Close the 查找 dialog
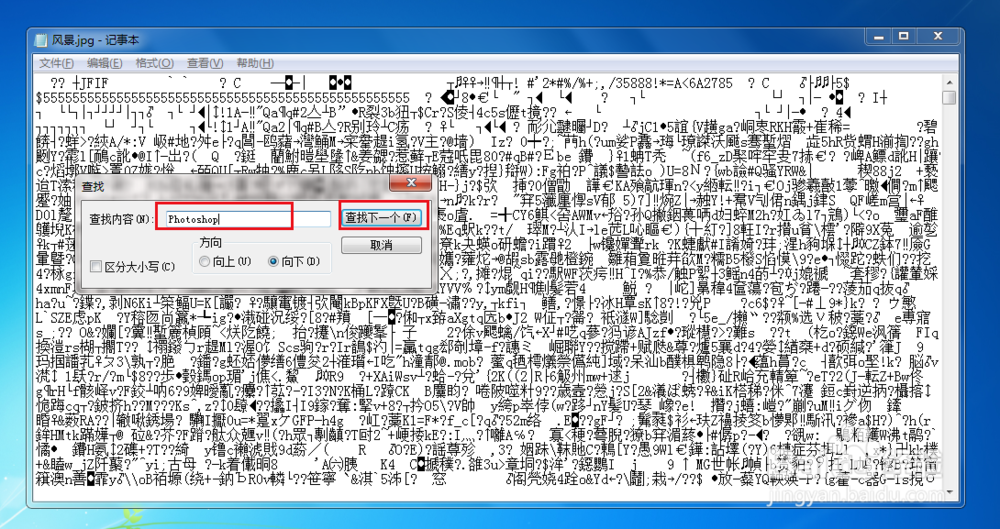Screen dimensions: 1000x529 click(x=410, y=184)
